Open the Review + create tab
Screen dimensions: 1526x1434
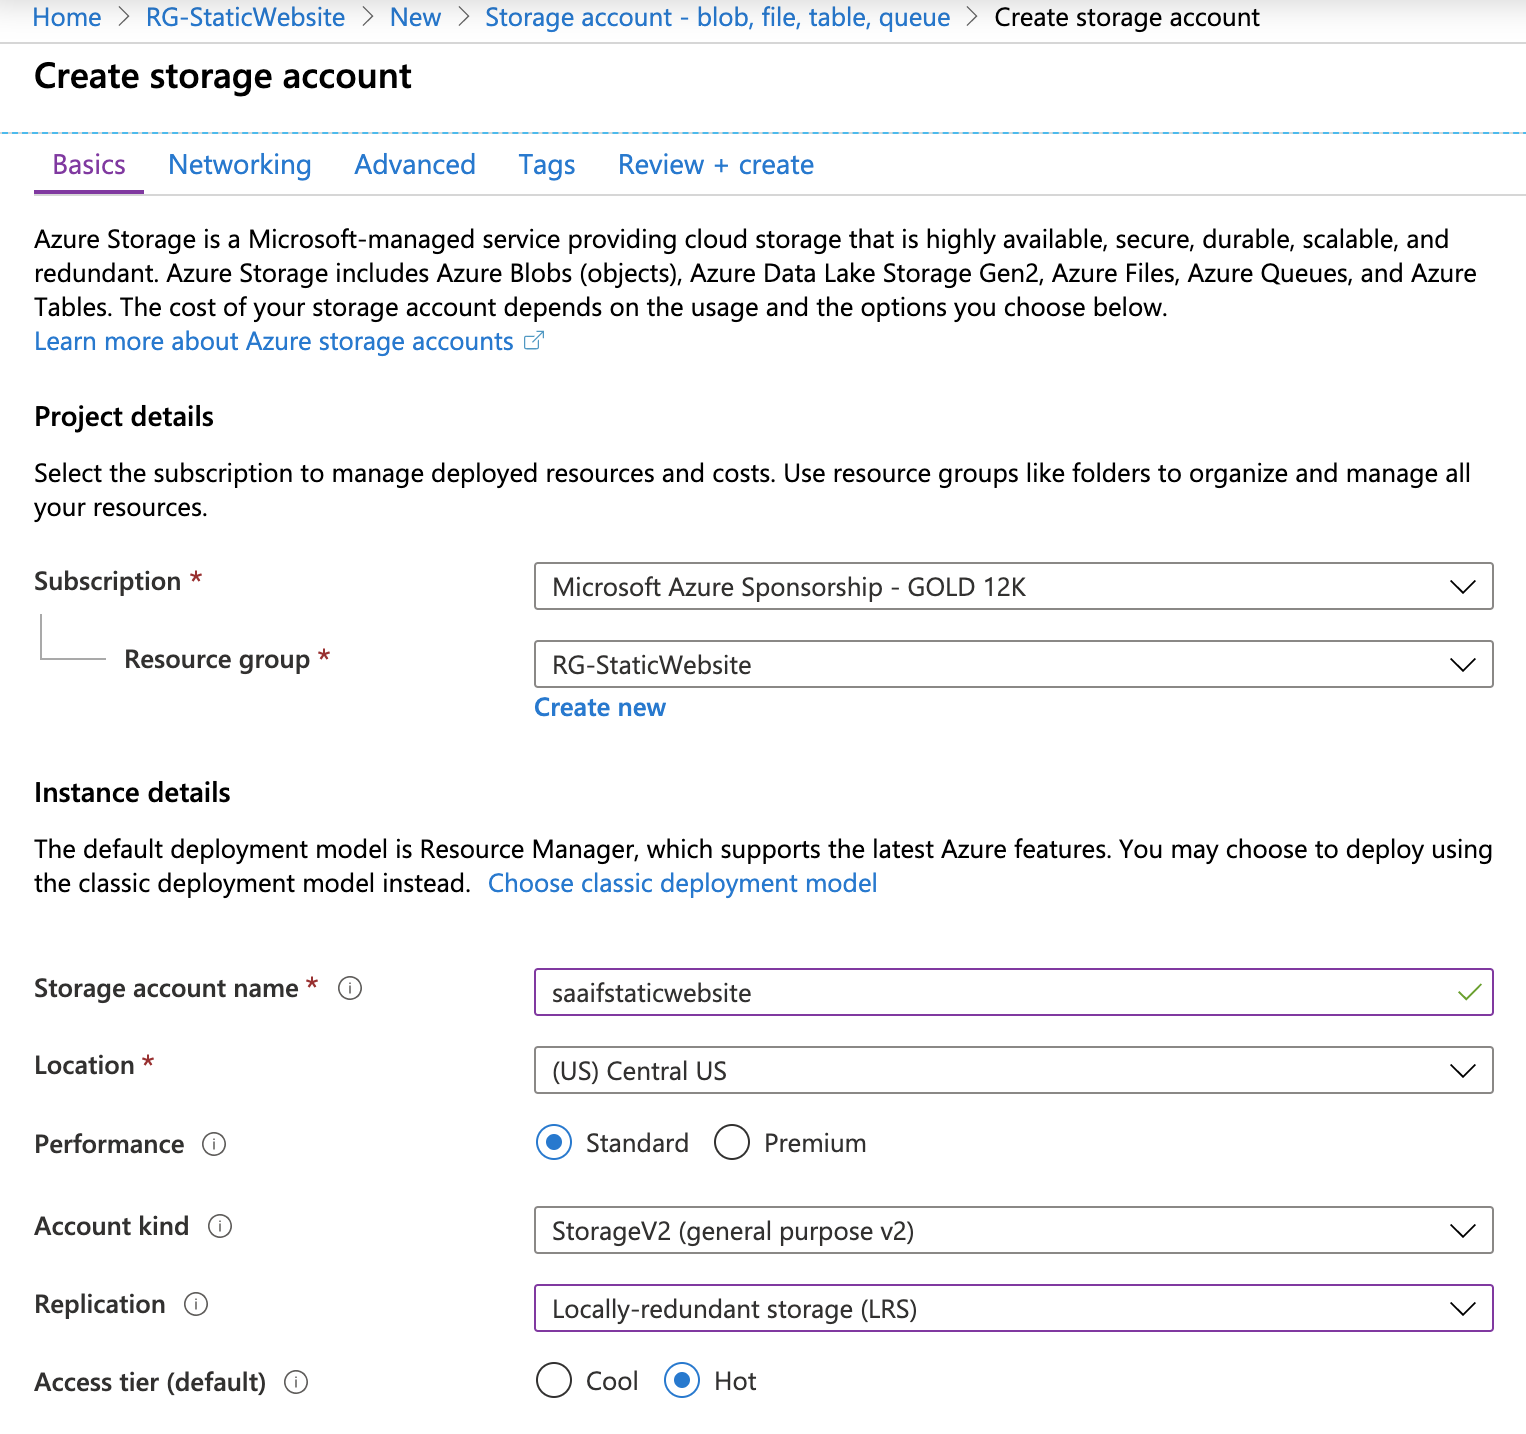(x=716, y=165)
